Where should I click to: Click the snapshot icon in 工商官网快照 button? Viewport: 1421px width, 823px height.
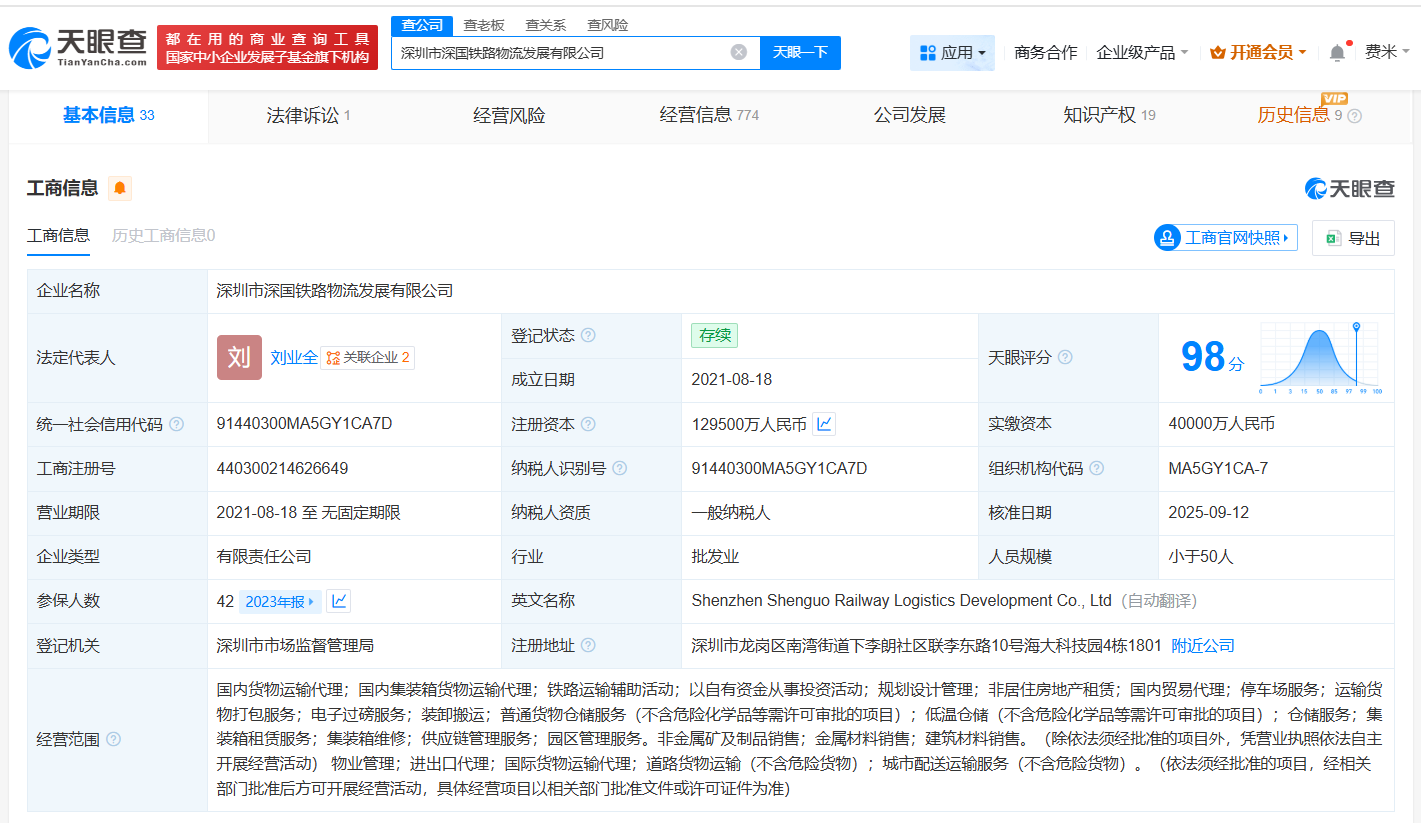[x=1165, y=238]
